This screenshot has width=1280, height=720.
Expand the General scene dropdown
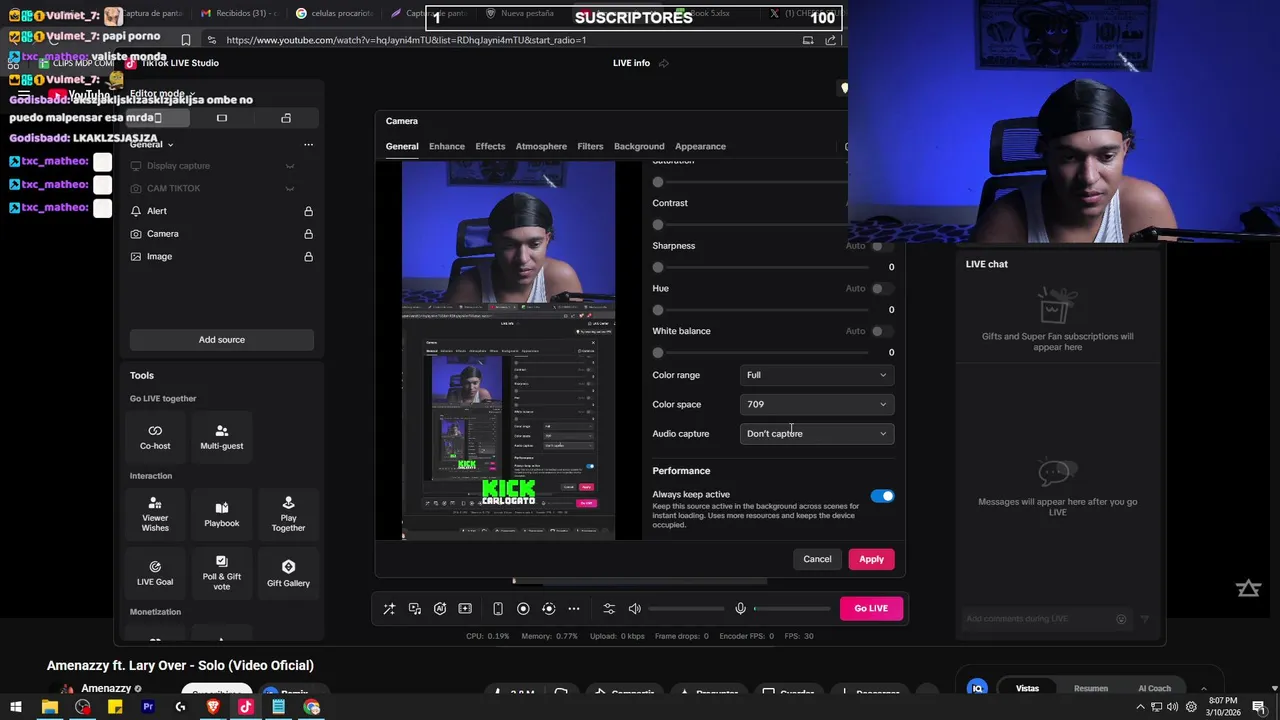(152, 145)
